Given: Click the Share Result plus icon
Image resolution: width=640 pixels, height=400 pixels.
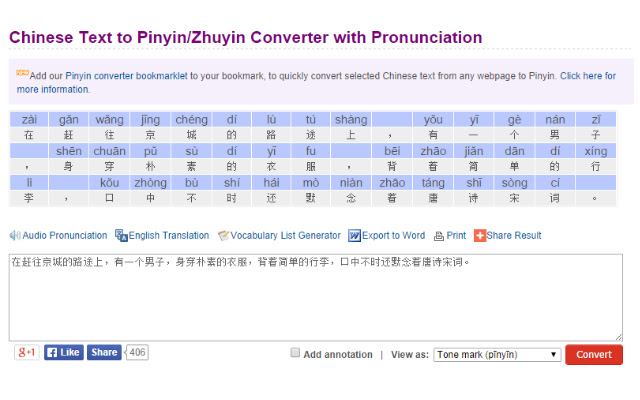Looking at the screenshot, I should (480, 236).
